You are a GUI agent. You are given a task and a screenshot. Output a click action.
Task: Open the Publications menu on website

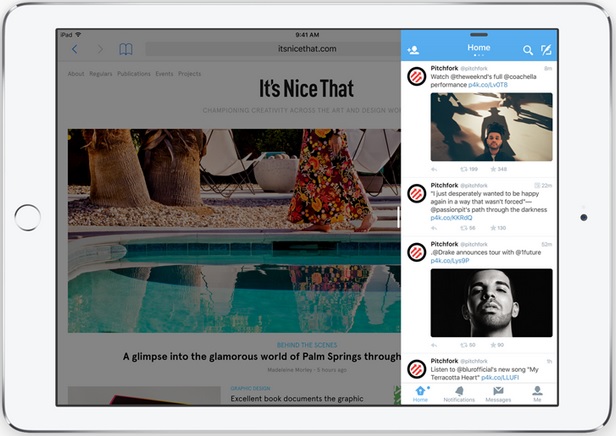pyautogui.click(x=133, y=74)
